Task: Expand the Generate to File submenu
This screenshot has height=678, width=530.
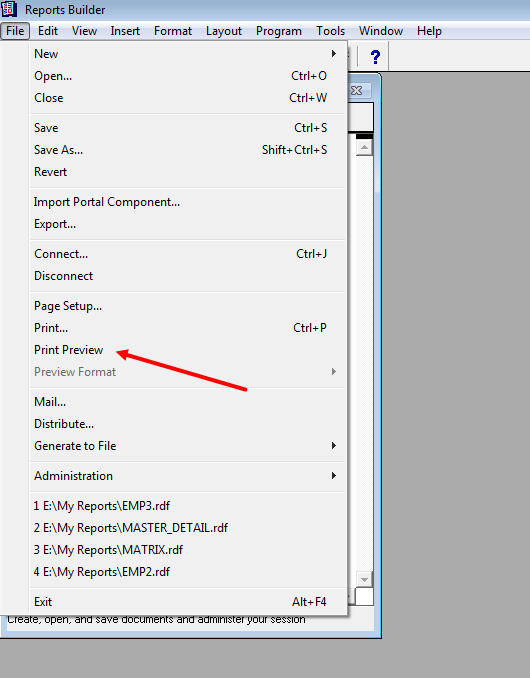Action: pos(188,446)
